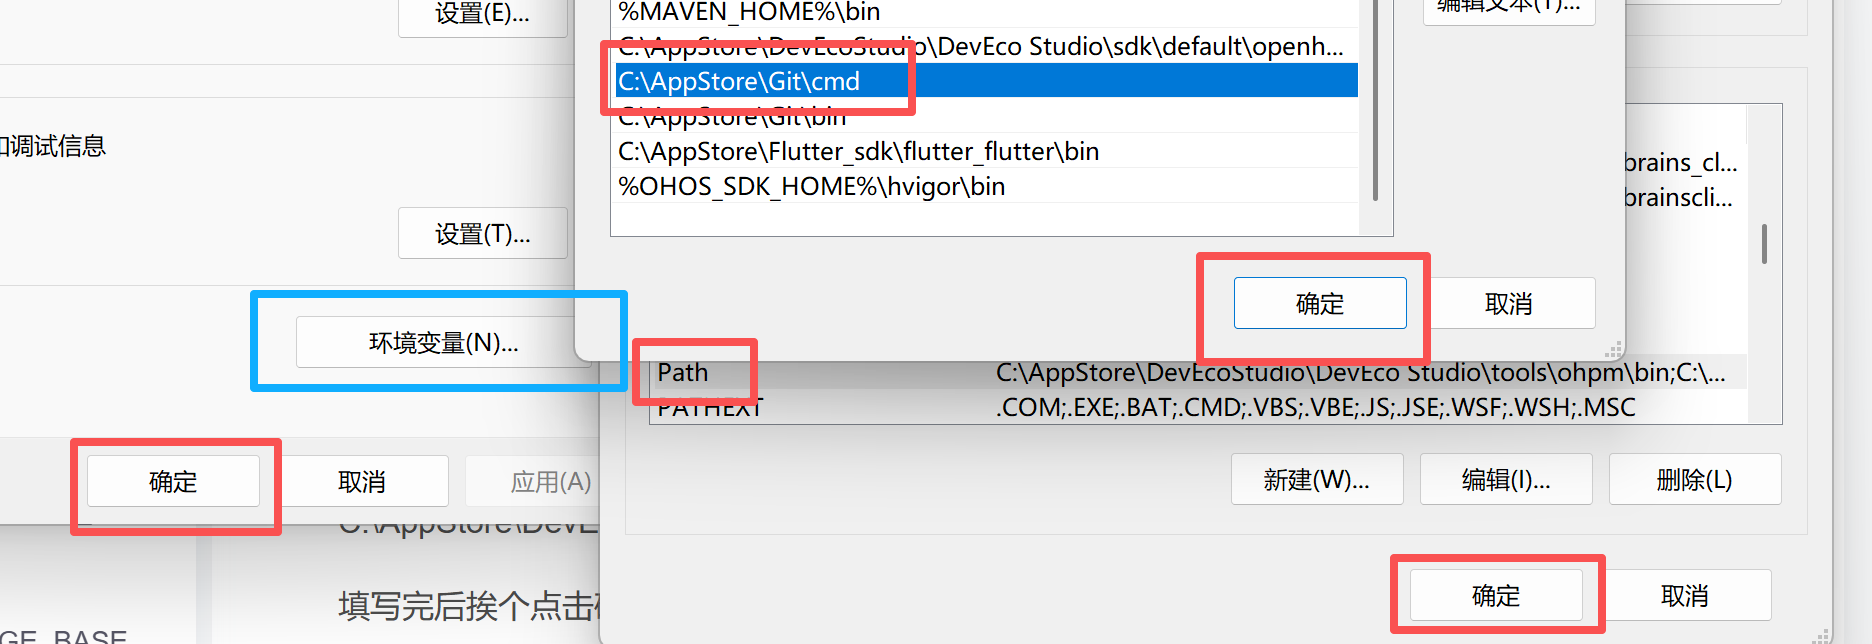1872x644 pixels.
Task: Select the PATHEXT system variable row
Action: (x=1198, y=407)
